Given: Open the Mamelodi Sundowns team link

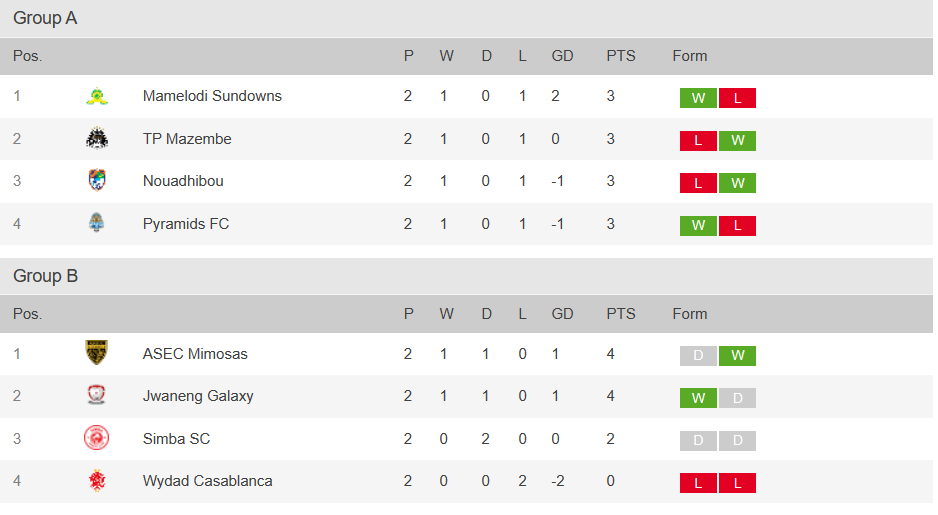Looking at the screenshot, I should point(212,97).
